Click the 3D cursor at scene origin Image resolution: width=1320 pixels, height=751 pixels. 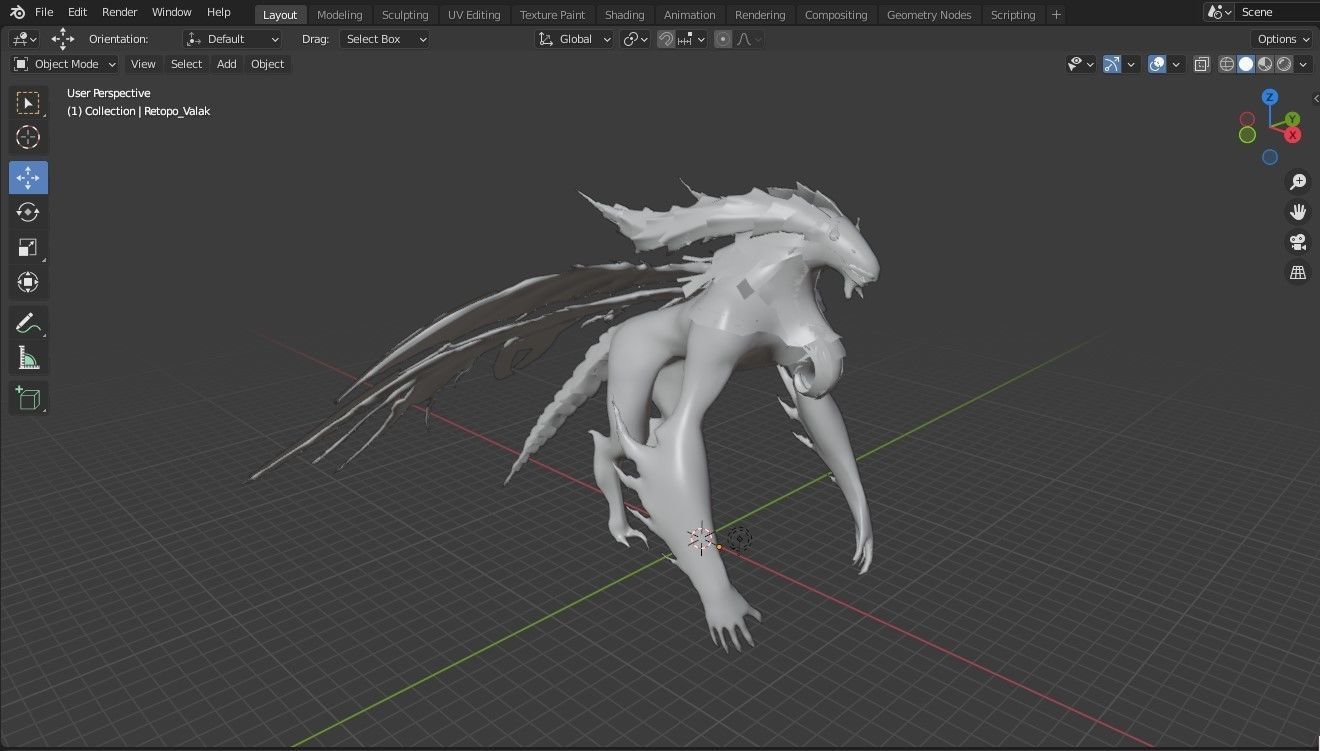pyautogui.click(x=702, y=540)
